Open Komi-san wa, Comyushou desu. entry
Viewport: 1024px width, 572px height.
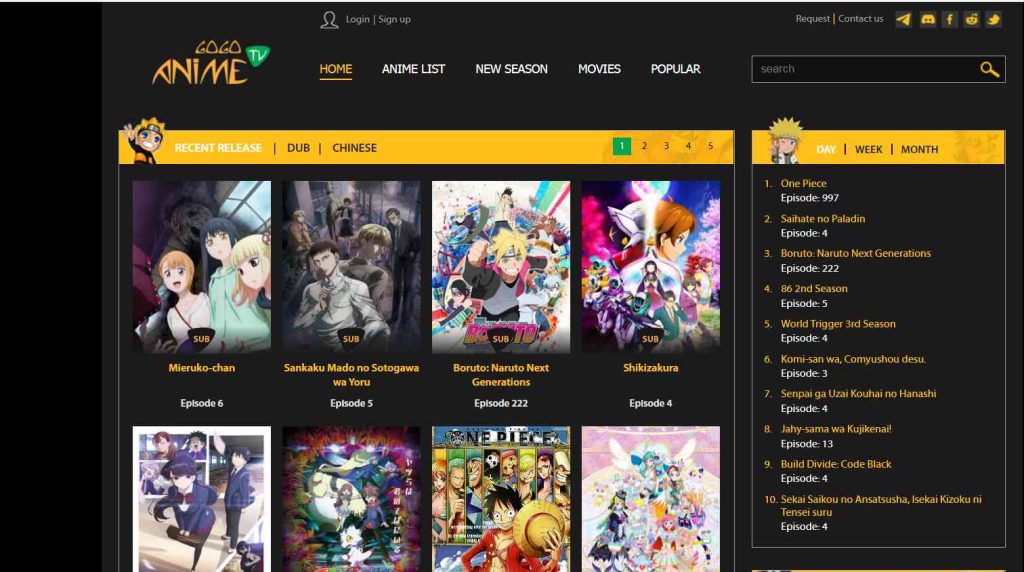853,359
